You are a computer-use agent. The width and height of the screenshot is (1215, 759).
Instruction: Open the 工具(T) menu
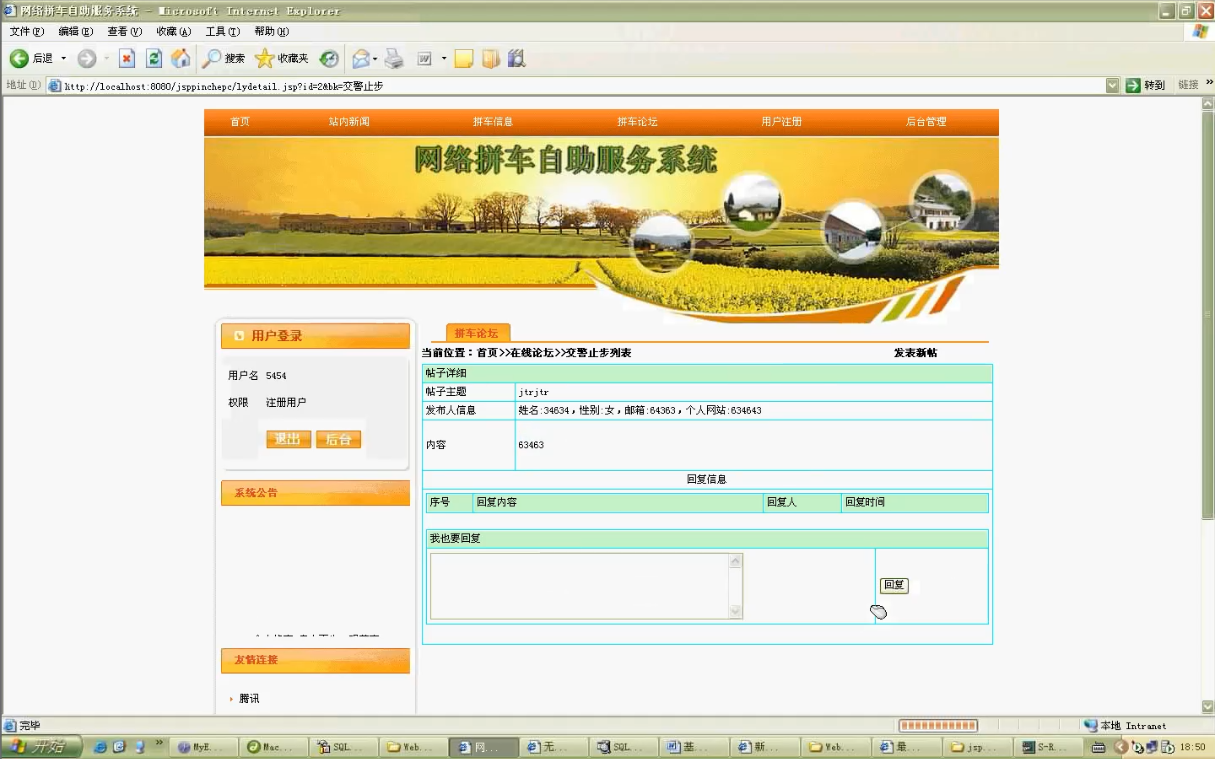tap(223, 32)
